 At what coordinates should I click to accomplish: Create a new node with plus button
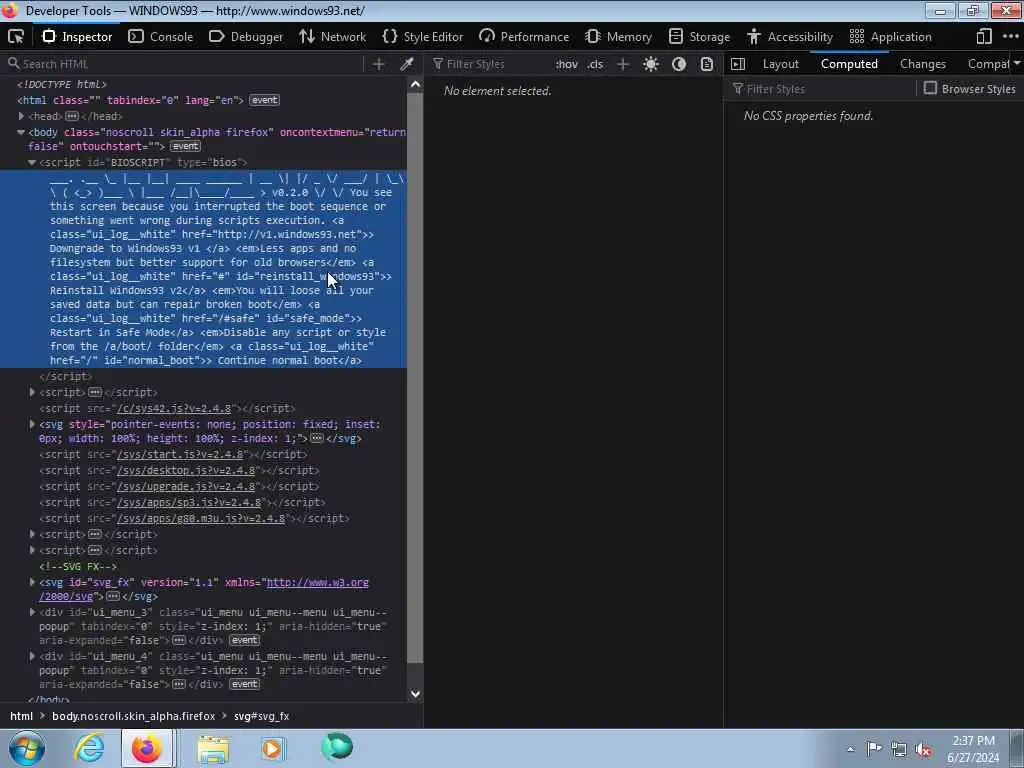(x=379, y=64)
